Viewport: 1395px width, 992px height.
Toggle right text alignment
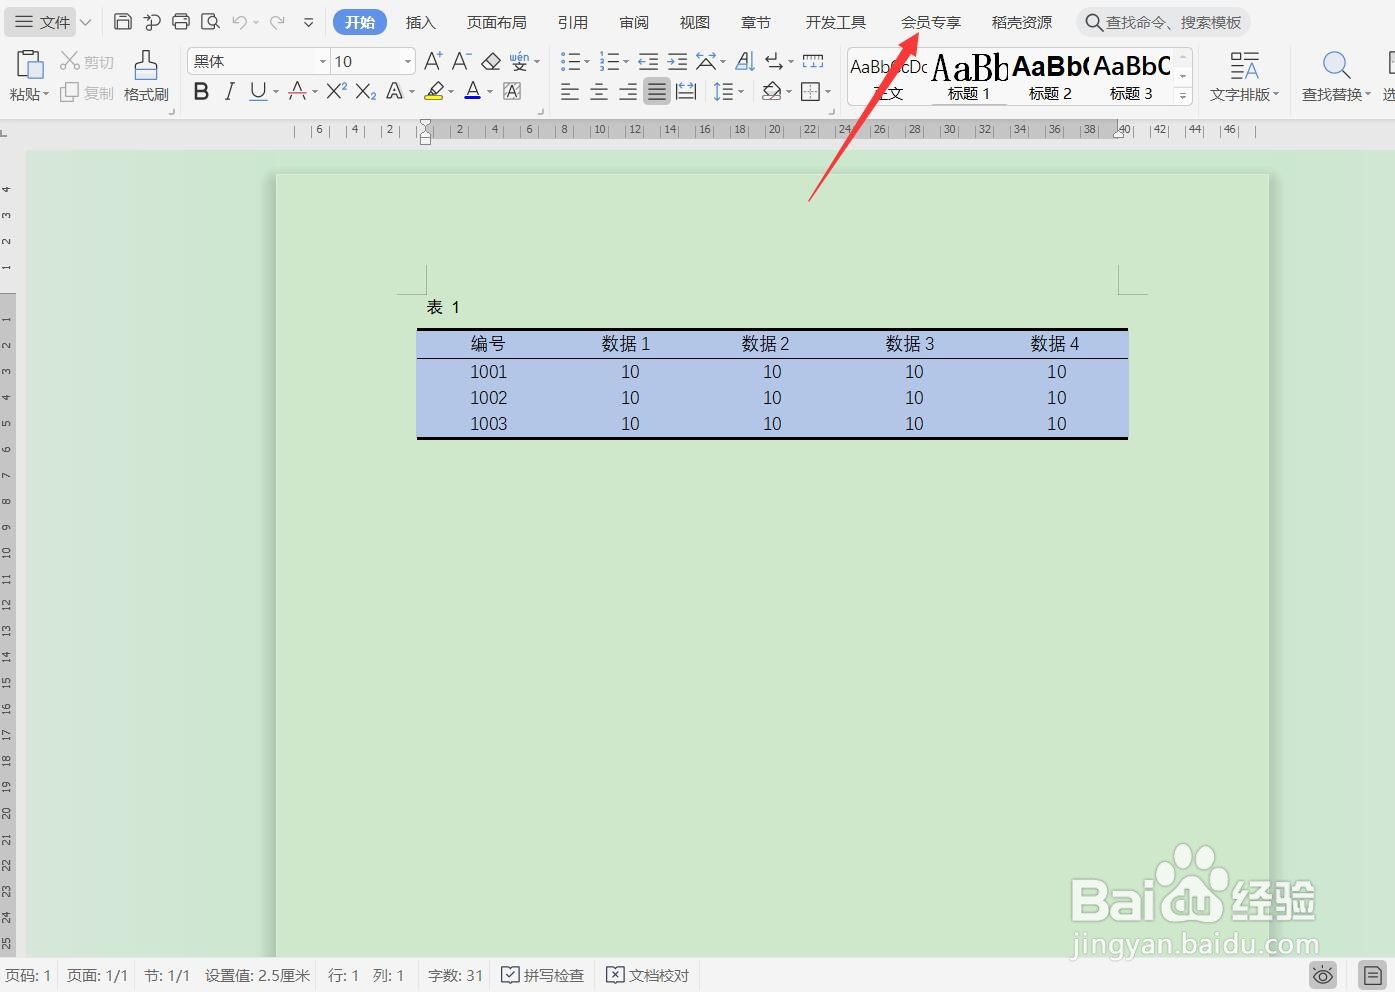pyautogui.click(x=628, y=92)
